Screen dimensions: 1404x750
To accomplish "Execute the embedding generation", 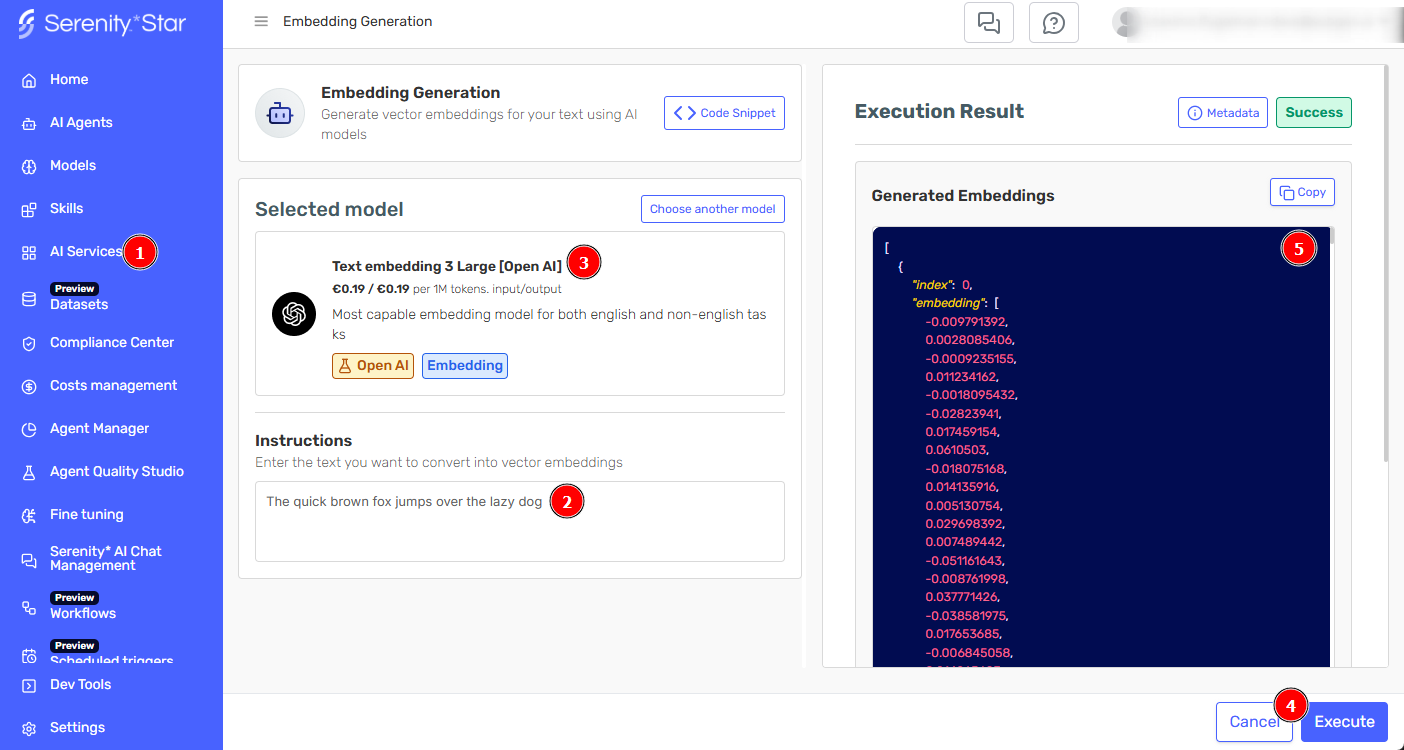I will (1344, 721).
